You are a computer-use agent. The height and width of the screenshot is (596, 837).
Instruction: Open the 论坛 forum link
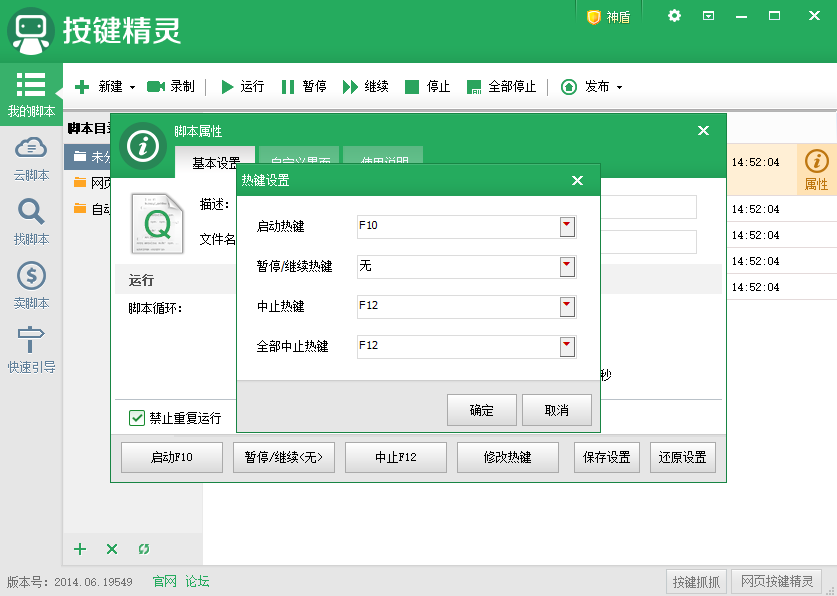point(197,581)
